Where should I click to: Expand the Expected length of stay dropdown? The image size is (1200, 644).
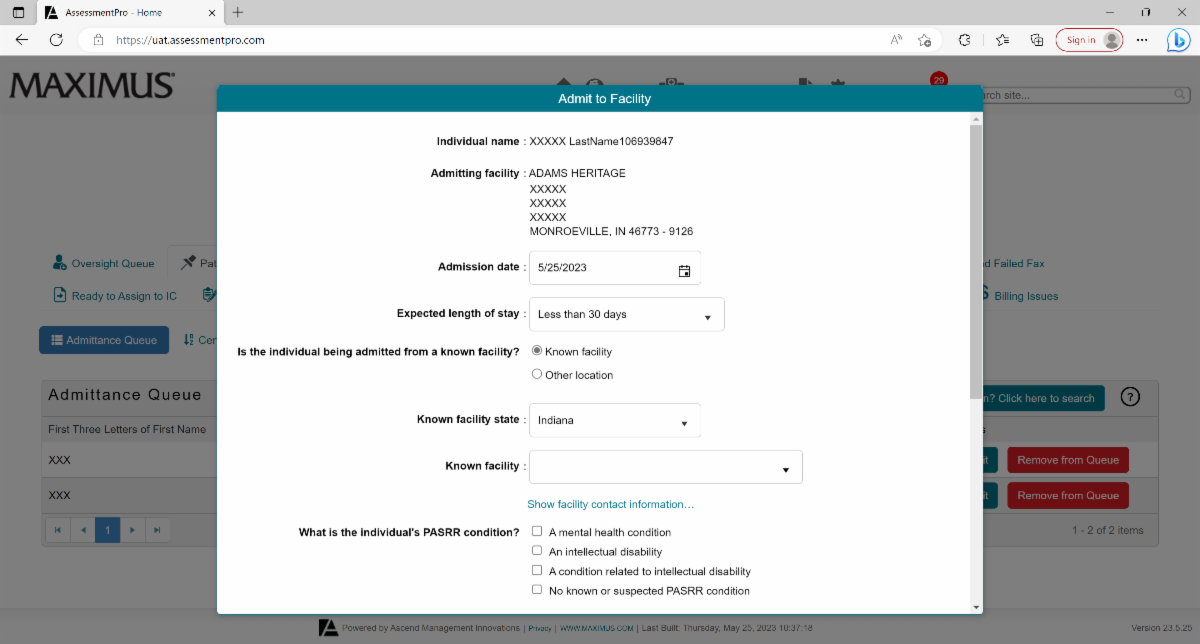click(625, 314)
